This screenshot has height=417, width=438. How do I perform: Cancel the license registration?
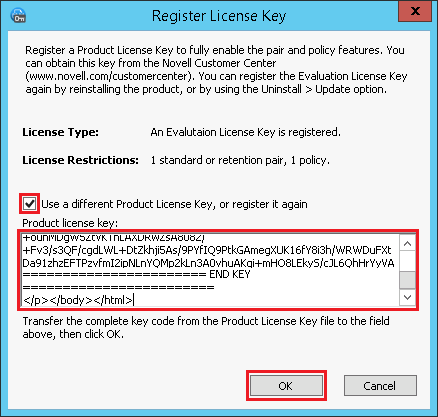[380, 386]
